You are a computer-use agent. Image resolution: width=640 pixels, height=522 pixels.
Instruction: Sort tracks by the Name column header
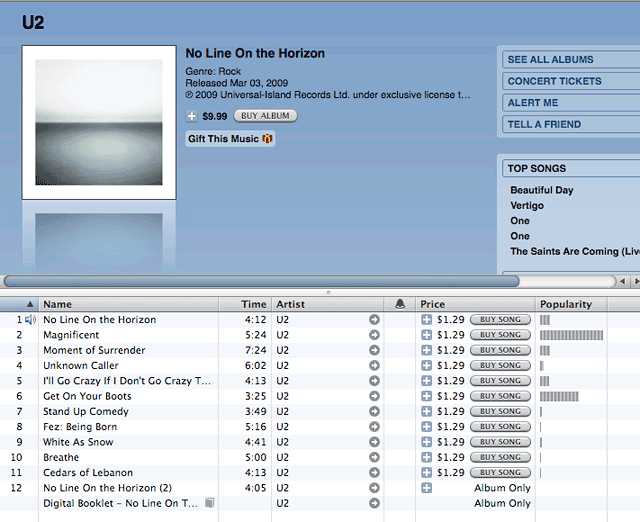point(129,304)
